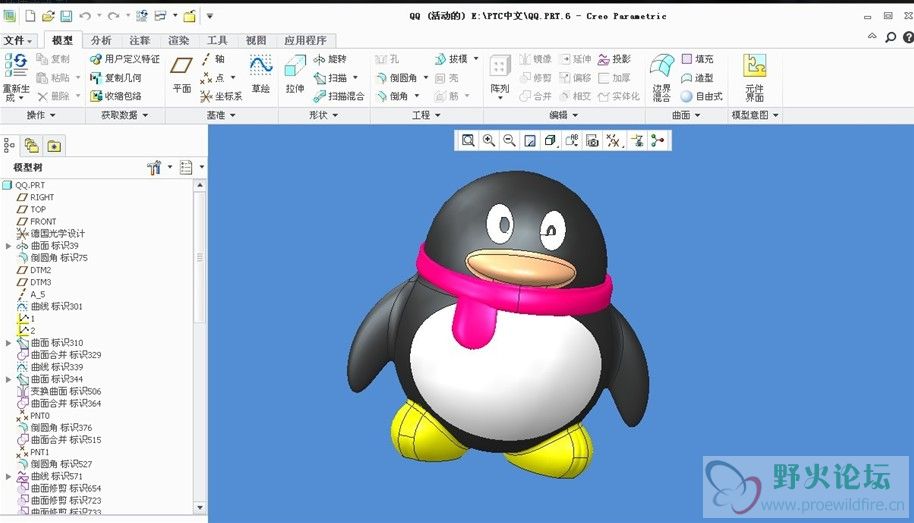Open the Component Interface (元件界面) tool
This screenshot has height=523, width=914.
tap(754, 77)
